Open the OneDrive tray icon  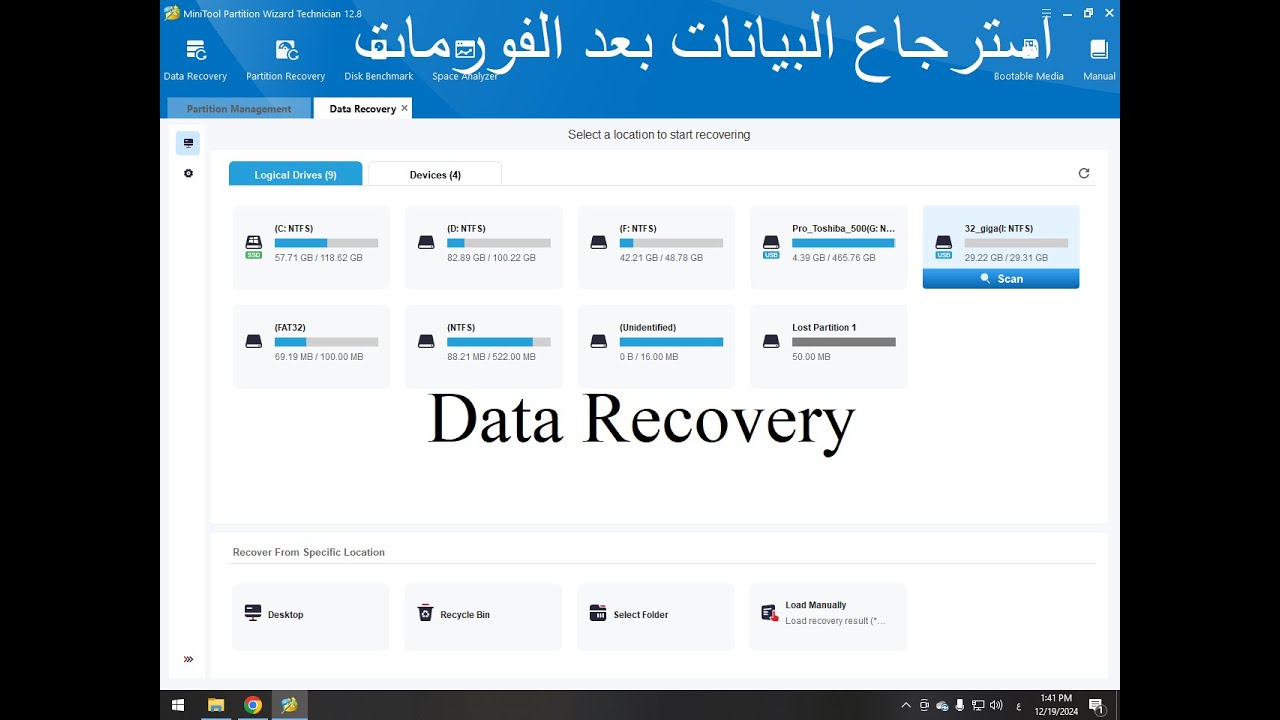942,705
